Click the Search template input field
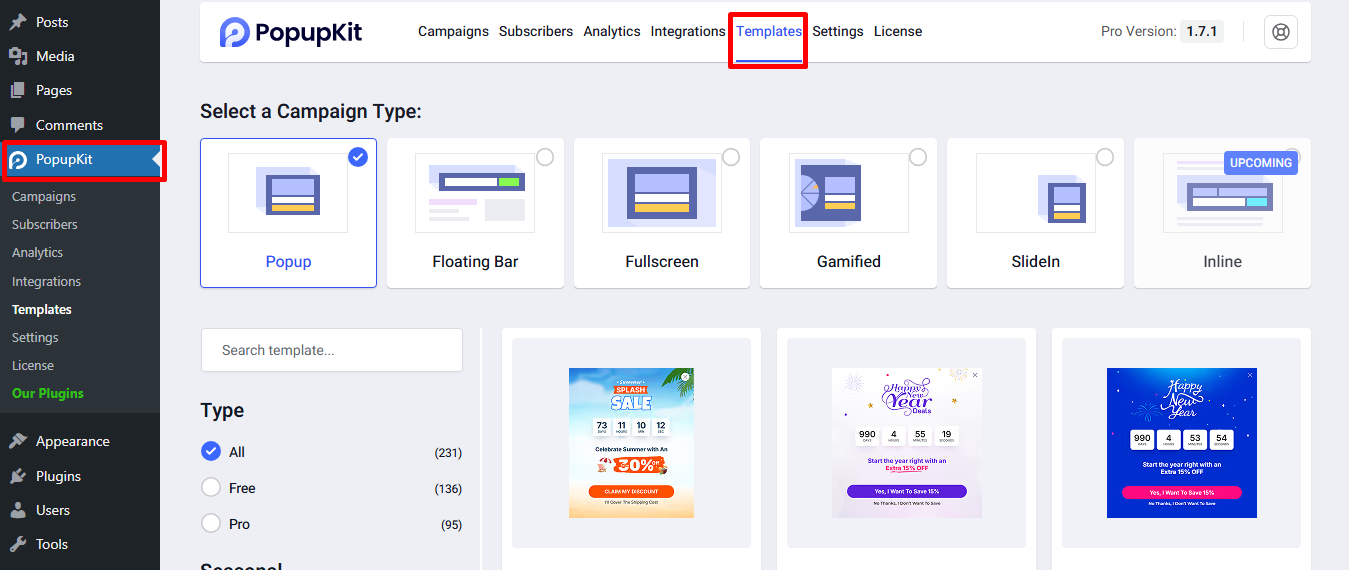The height and width of the screenshot is (570, 1349). (x=332, y=350)
